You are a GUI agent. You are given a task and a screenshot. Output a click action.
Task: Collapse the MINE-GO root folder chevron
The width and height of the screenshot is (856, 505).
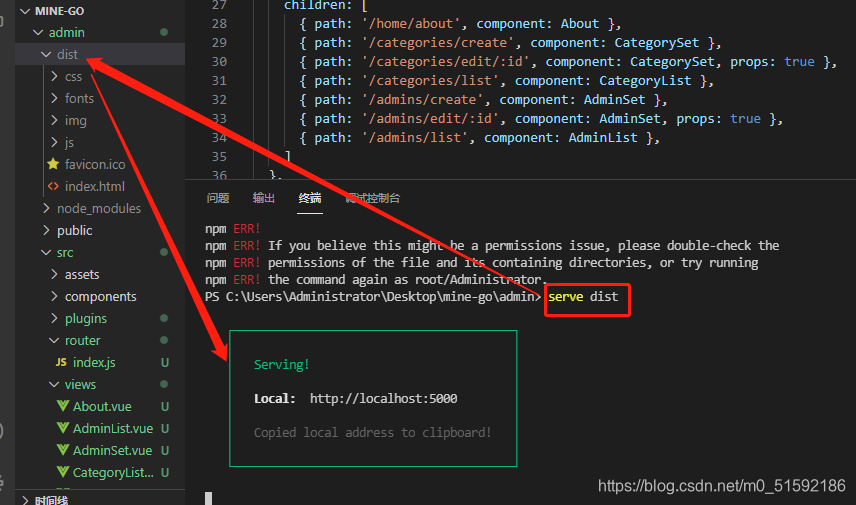pyautogui.click(x=25, y=11)
